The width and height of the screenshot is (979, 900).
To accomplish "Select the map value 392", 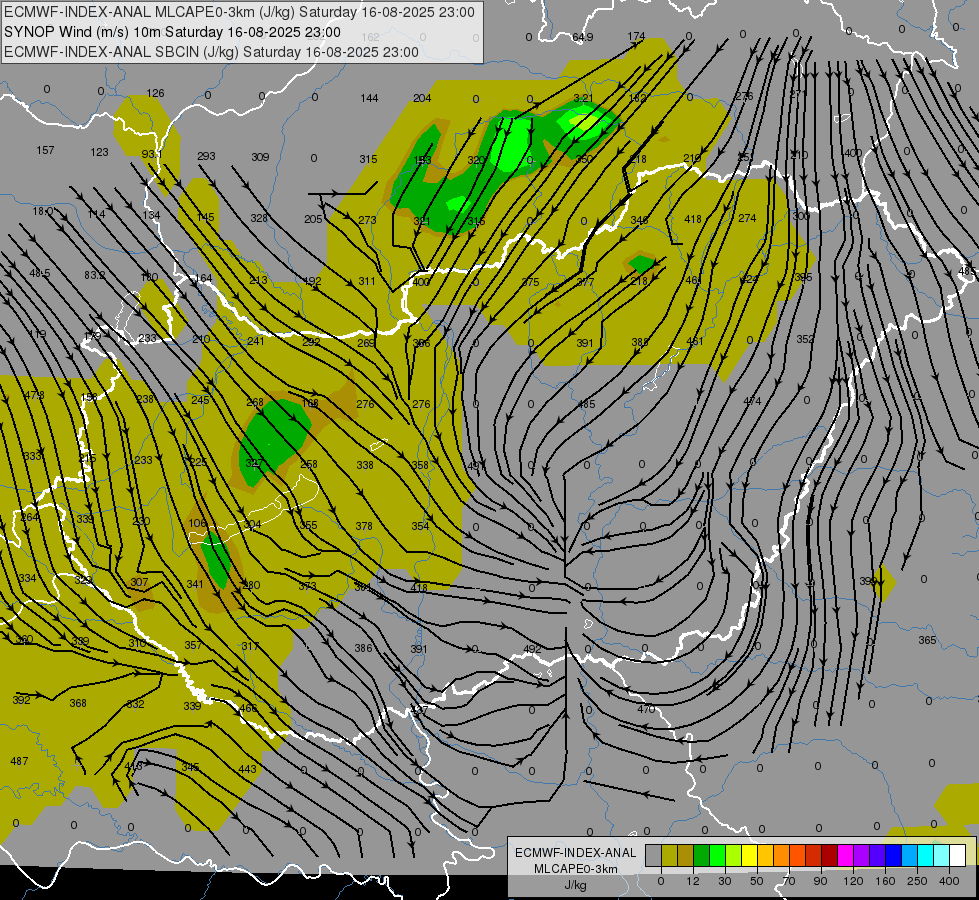I will 21,700.
